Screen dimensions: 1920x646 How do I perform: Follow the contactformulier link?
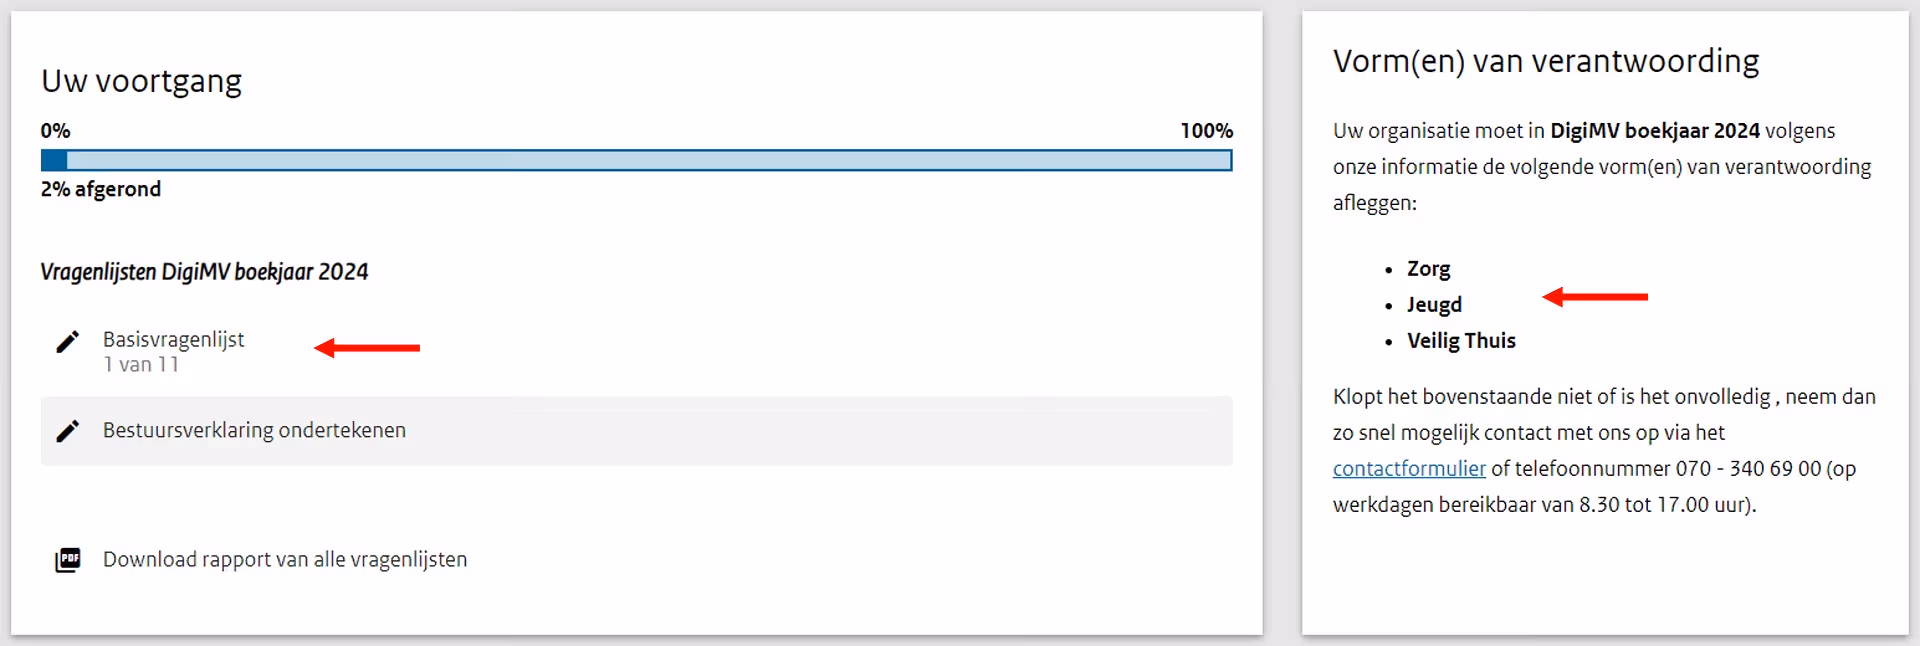point(1408,469)
